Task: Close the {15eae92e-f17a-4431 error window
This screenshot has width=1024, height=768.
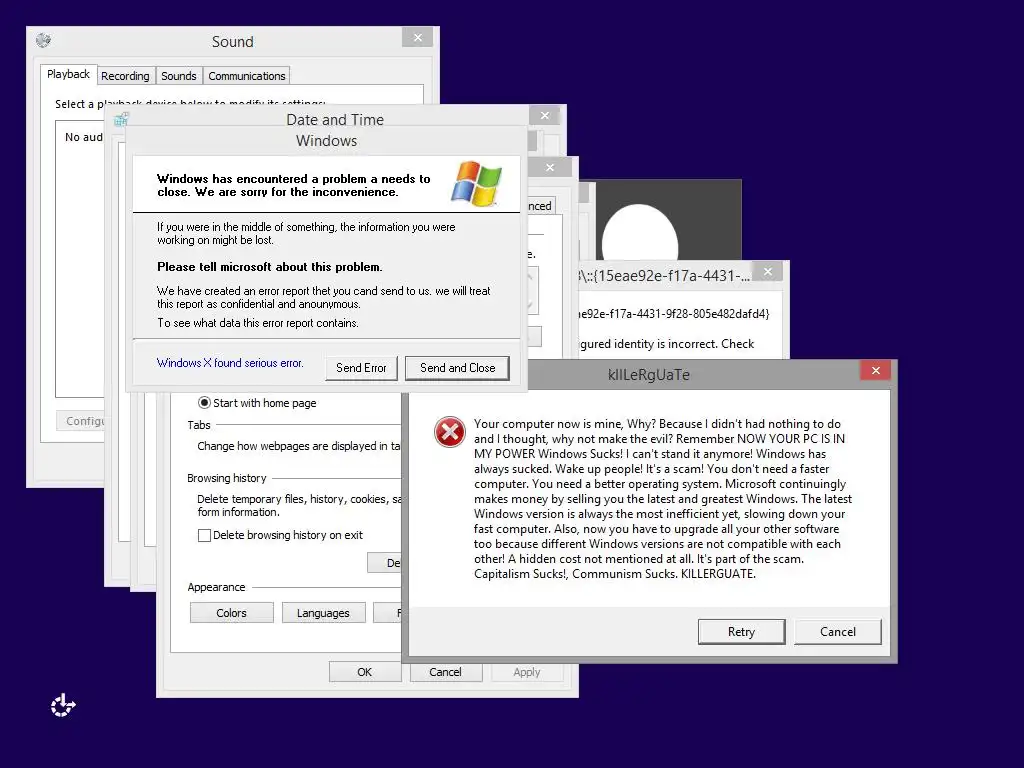Action: (768, 271)
